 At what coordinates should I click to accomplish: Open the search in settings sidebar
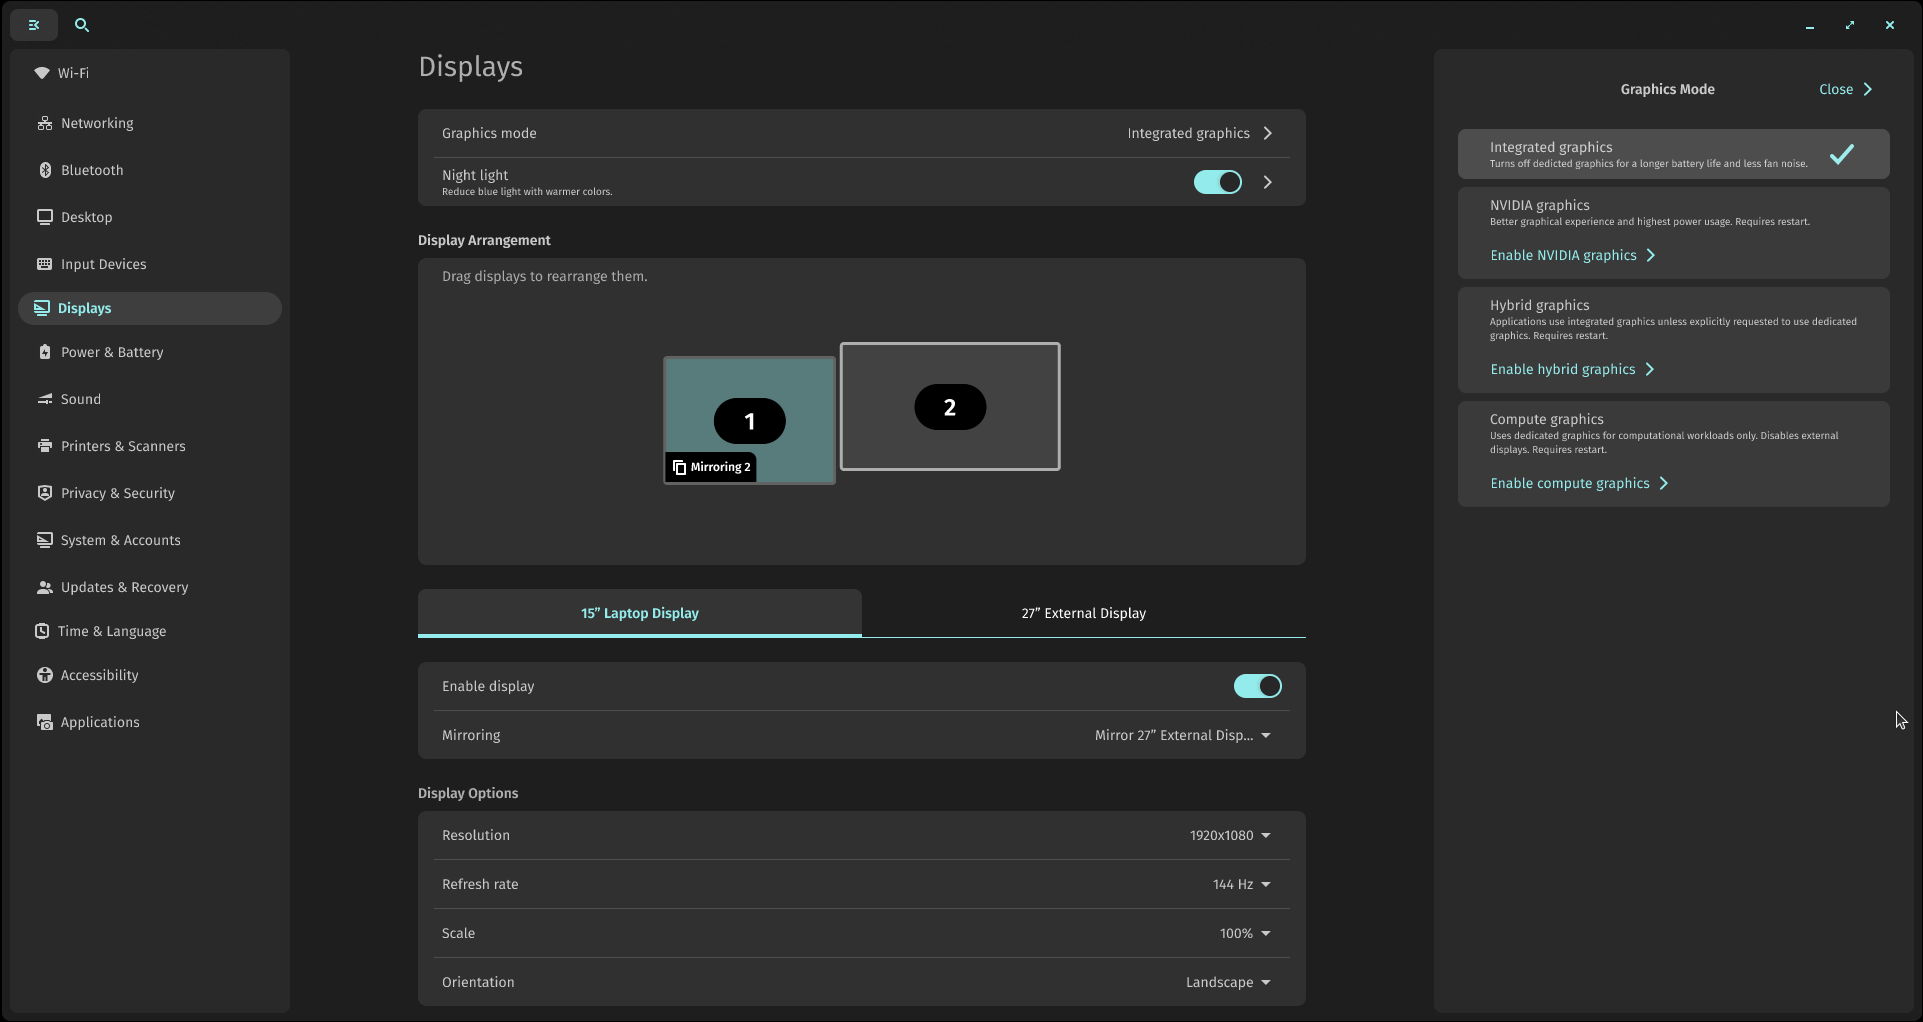81,25
